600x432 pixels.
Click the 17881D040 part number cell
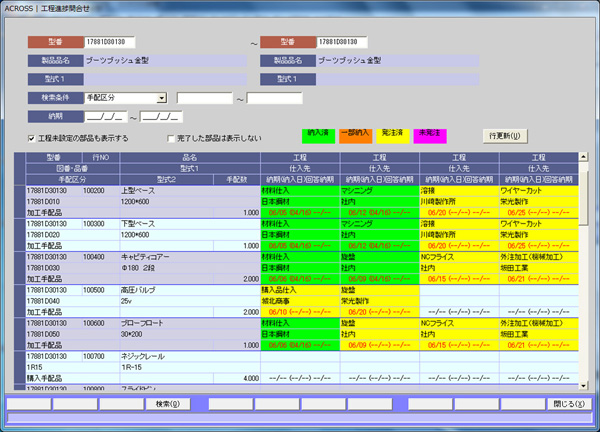[x=73, y=301]
